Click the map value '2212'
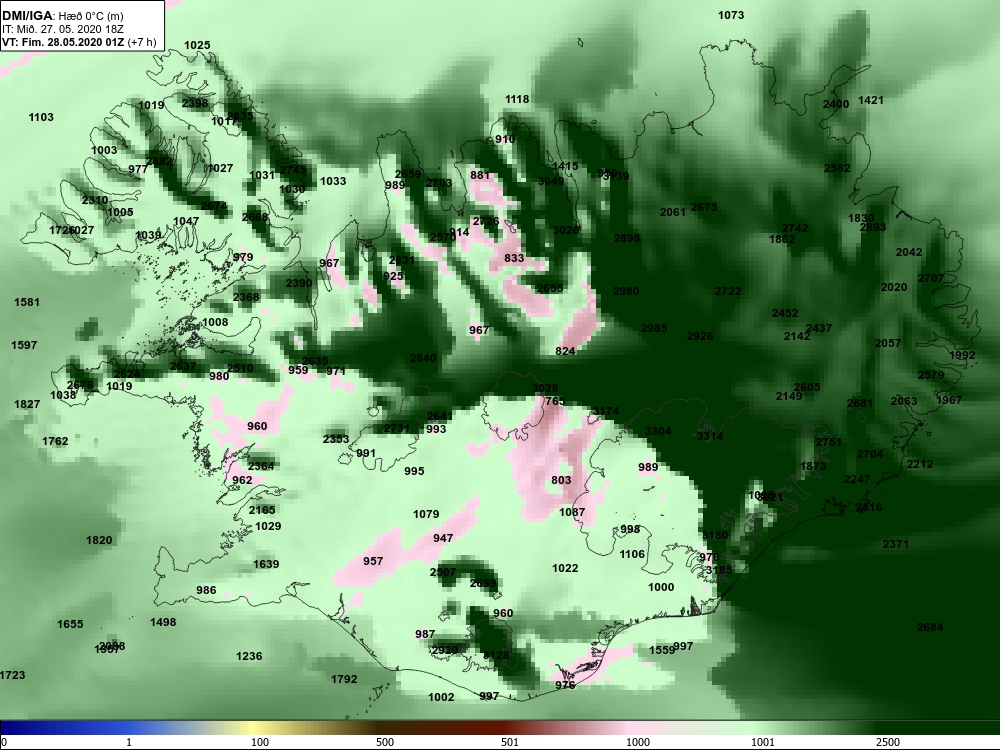1000x750 pixels. click(920, 464)
